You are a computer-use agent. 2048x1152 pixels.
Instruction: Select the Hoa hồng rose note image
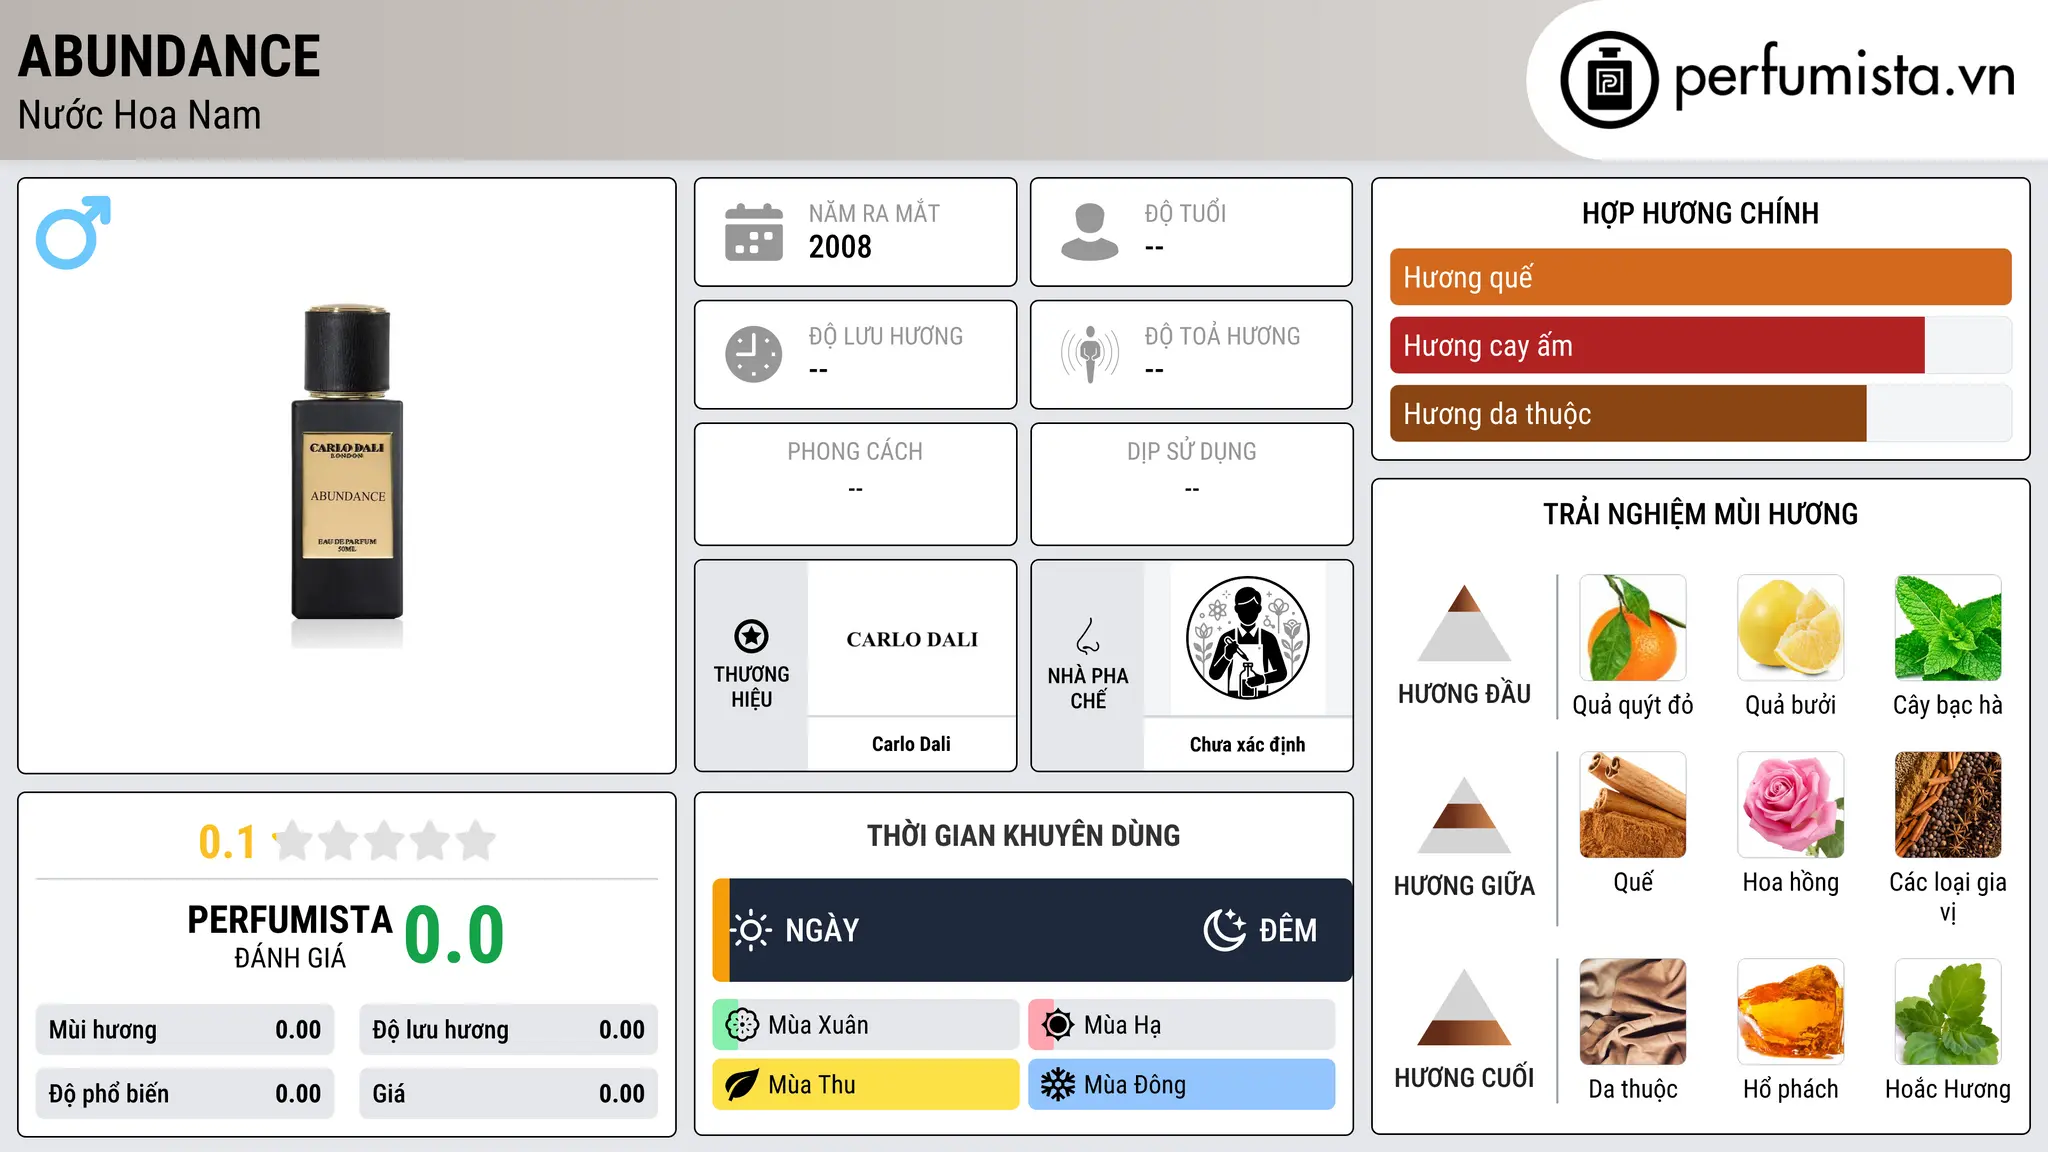point(1791,805)
